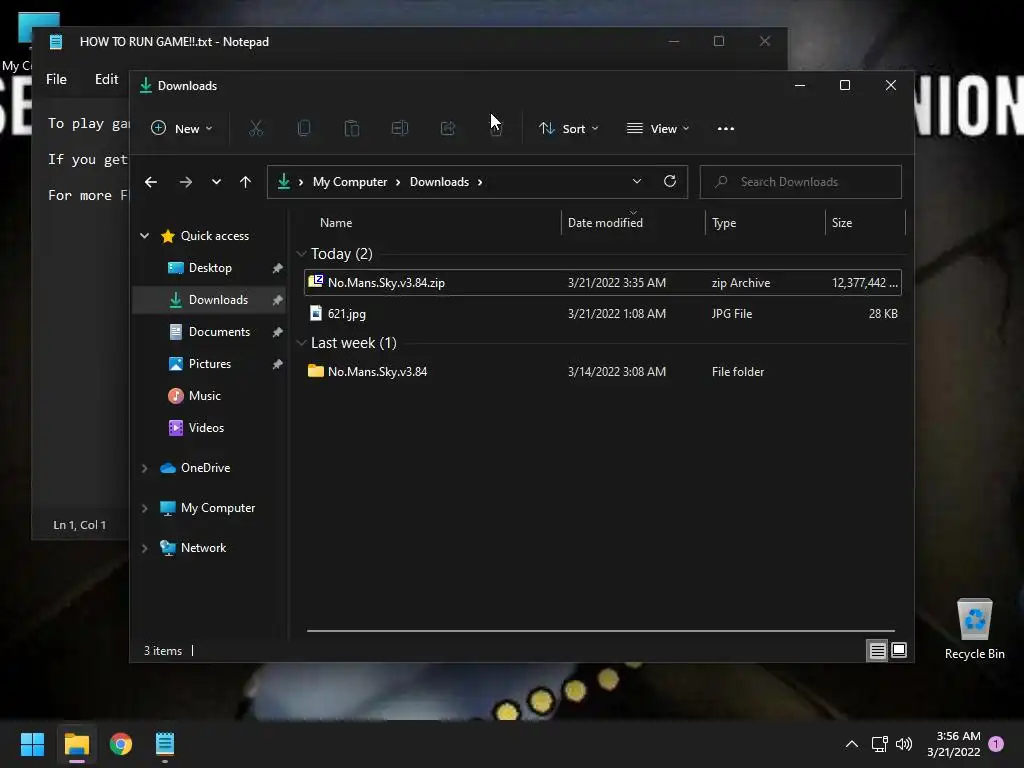Show hidden tray icons chevron
This screenshot has height=768, width=1024.
pyautogui.click(x=852, y=743)
